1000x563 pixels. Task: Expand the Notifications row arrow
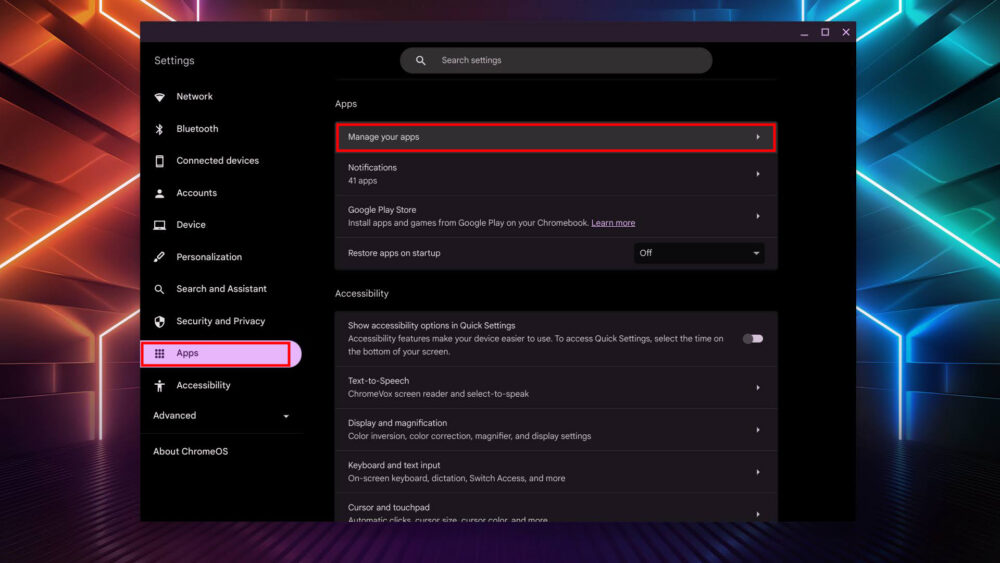click(x=757, y=174)
